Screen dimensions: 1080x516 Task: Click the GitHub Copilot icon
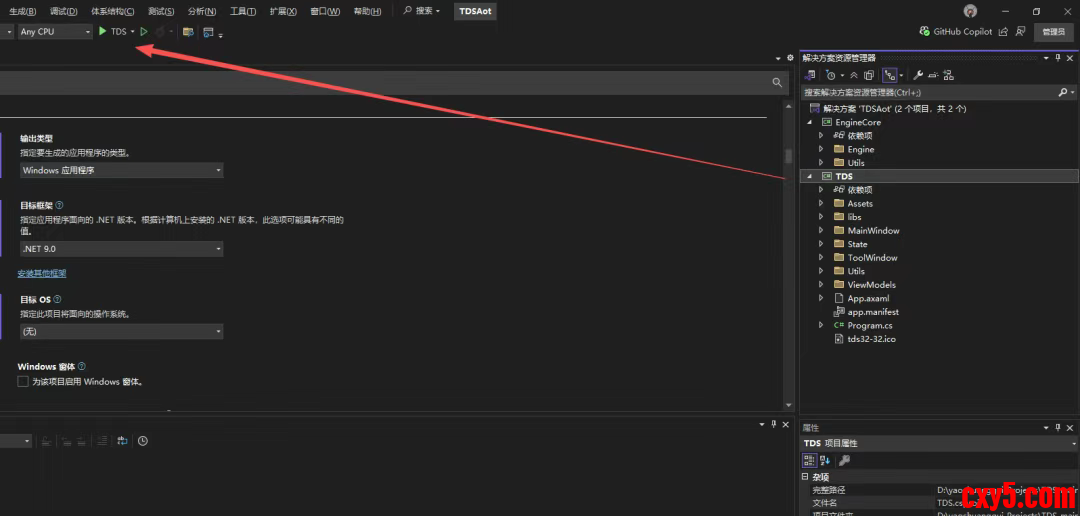(x=924, y=32)
